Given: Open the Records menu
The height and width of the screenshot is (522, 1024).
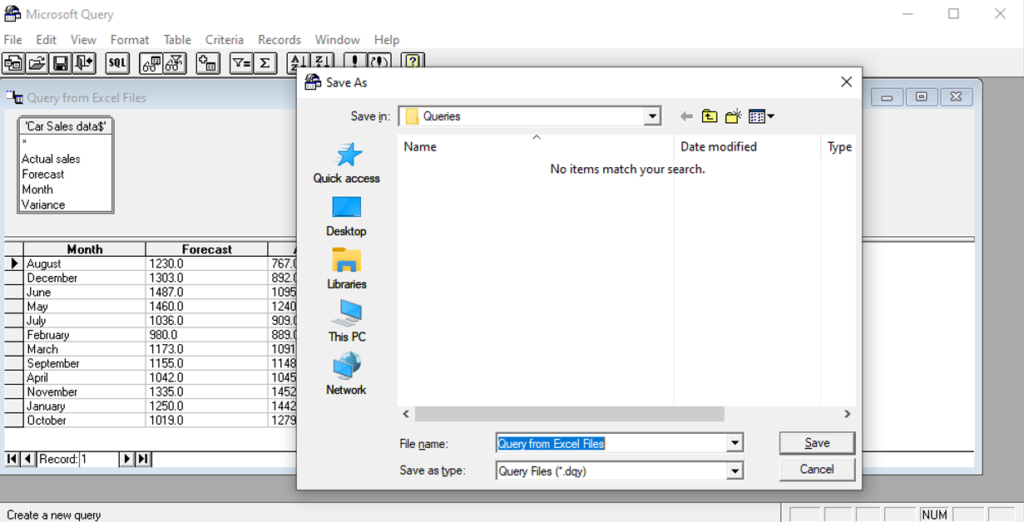Looking at the screenshot, I should pyautogui.click(x=280, y=40).
